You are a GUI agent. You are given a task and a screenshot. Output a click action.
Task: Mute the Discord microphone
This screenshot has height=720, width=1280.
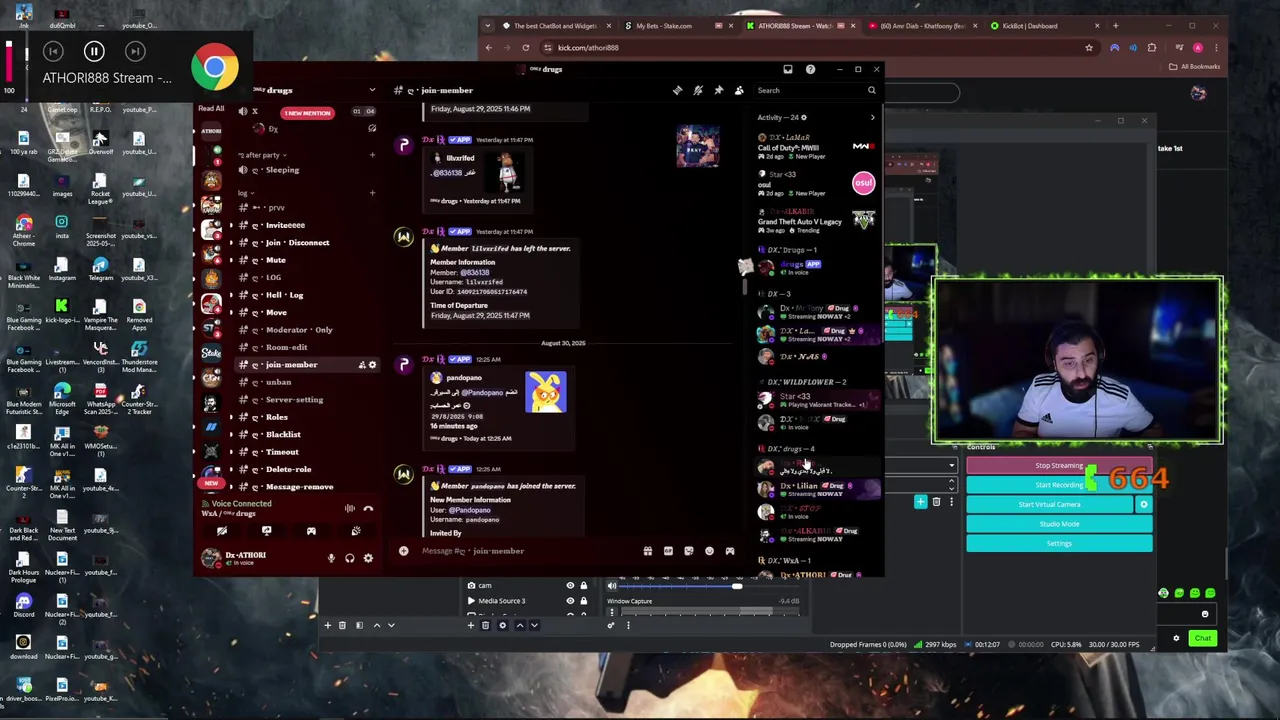pyautogui.click(x=331, y=558)
